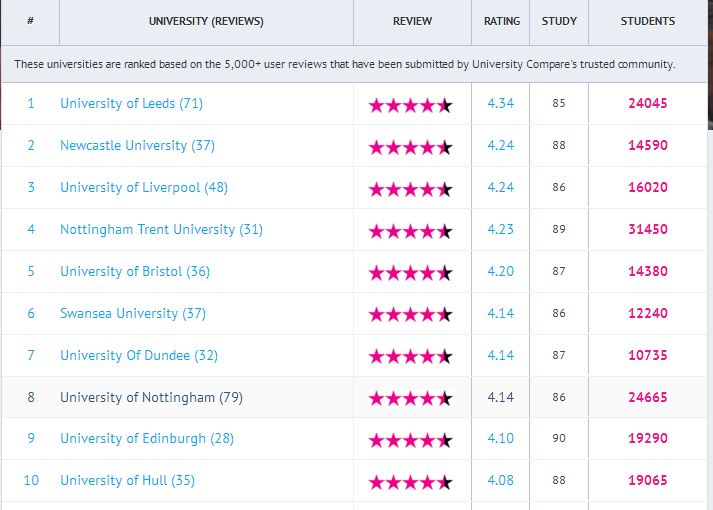Sort by the UNIVERSITY (REVIEWS) column header
Image resolution: width=713 pixels, height=510 pixels.
(x=206, y=21)
